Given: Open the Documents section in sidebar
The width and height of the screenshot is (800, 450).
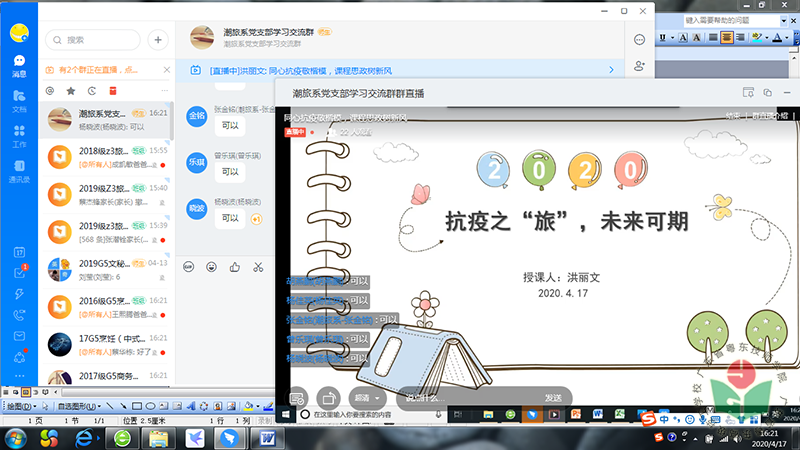Looking at the screenshot, I should click(19, 99).
